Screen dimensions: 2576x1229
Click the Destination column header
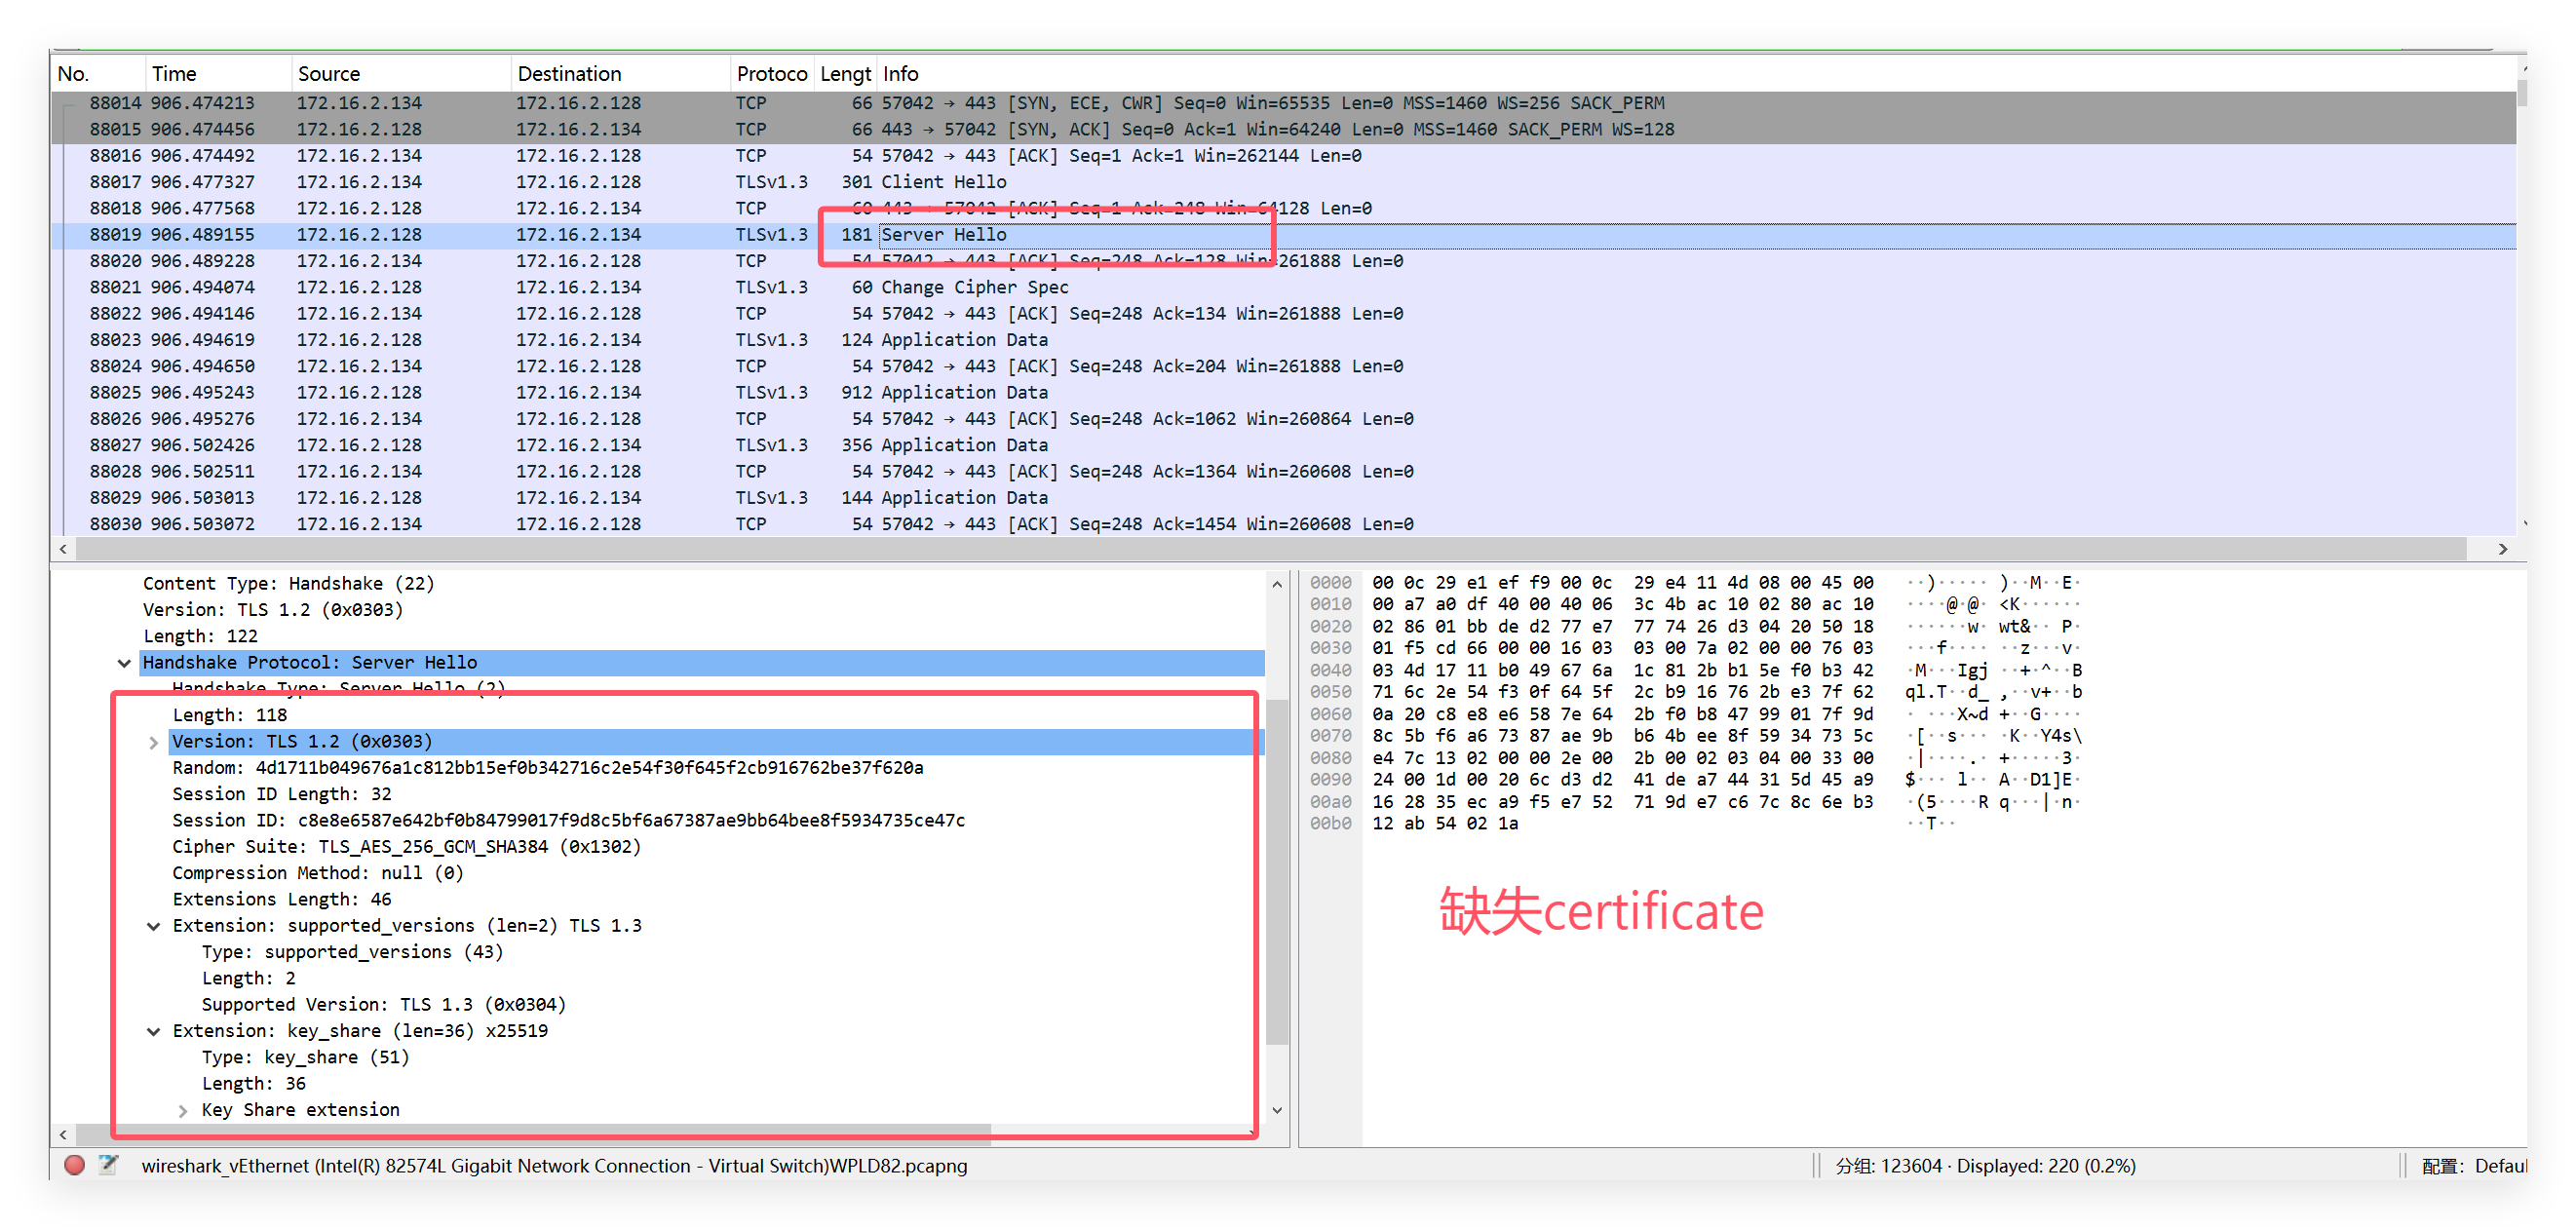click(x=569, y=74)
